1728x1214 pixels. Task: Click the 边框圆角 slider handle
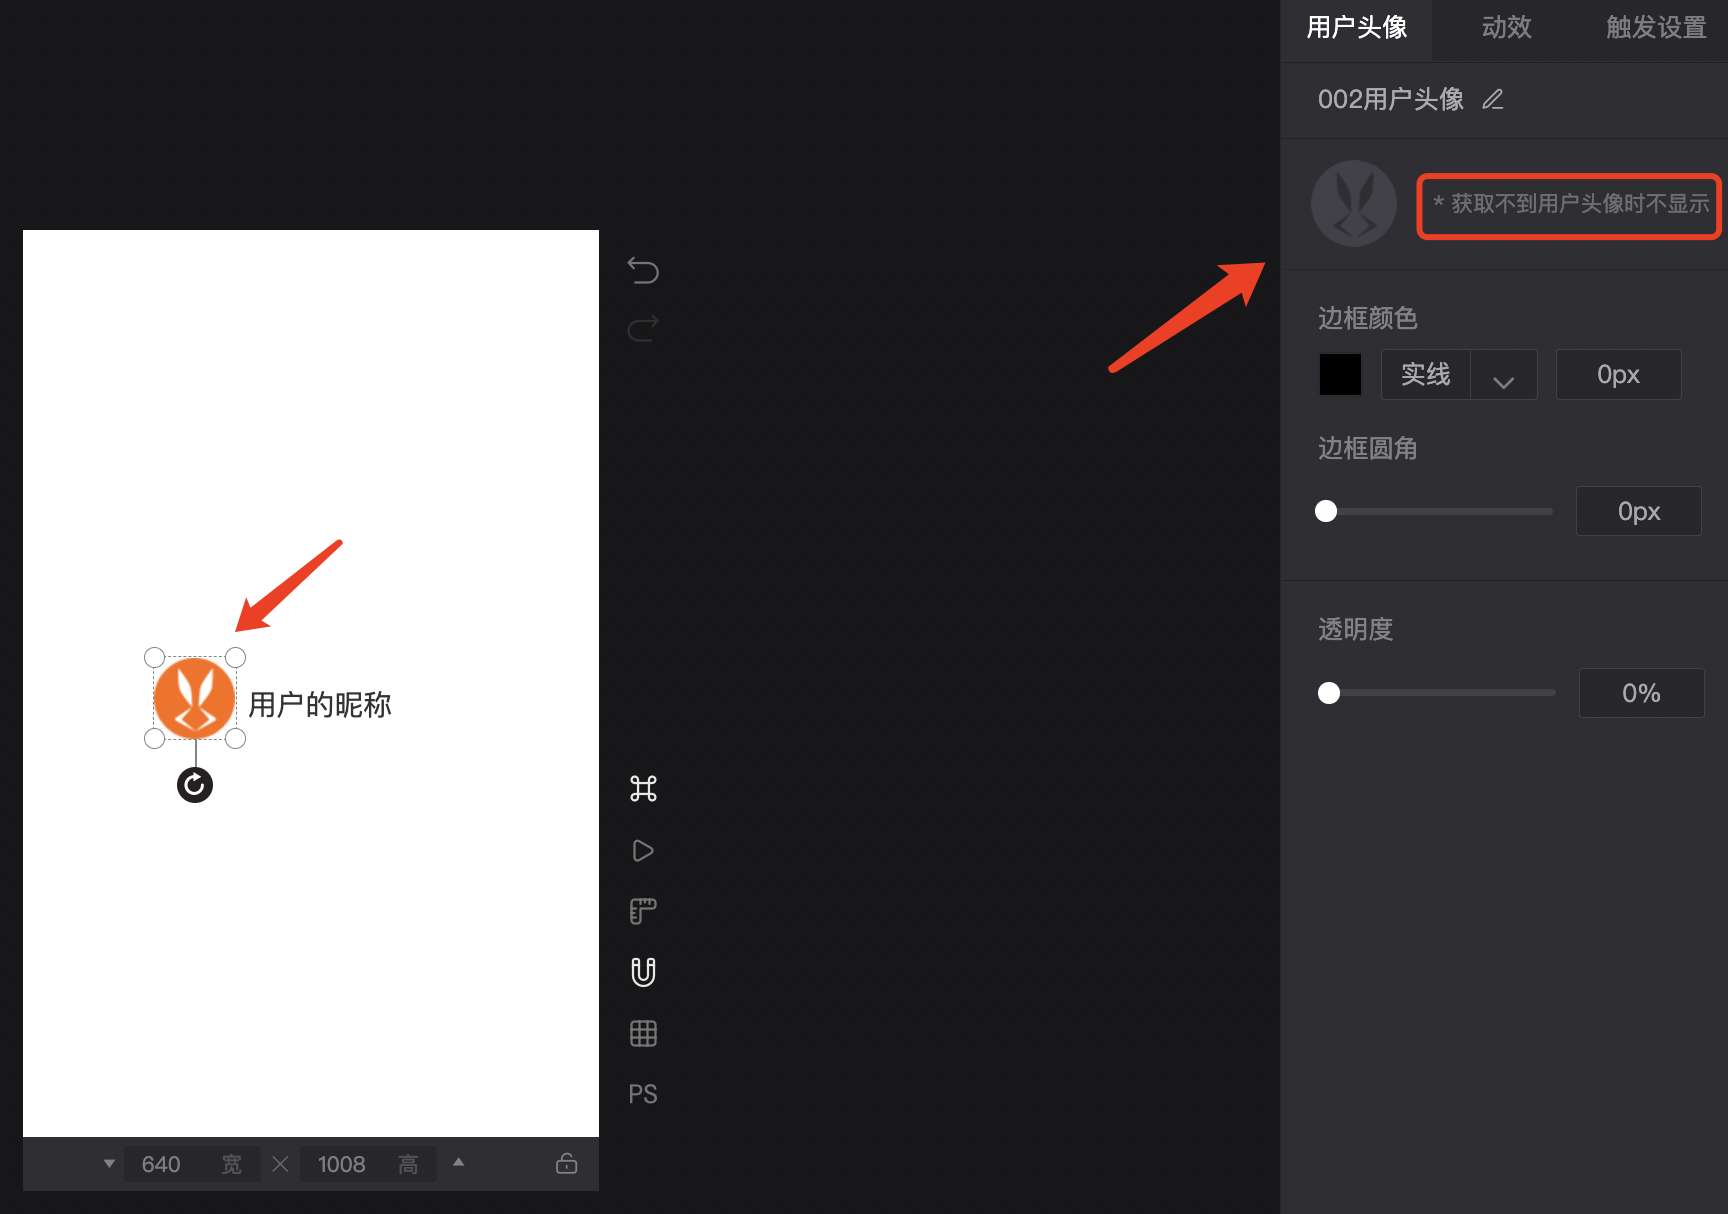(1326, 511)
